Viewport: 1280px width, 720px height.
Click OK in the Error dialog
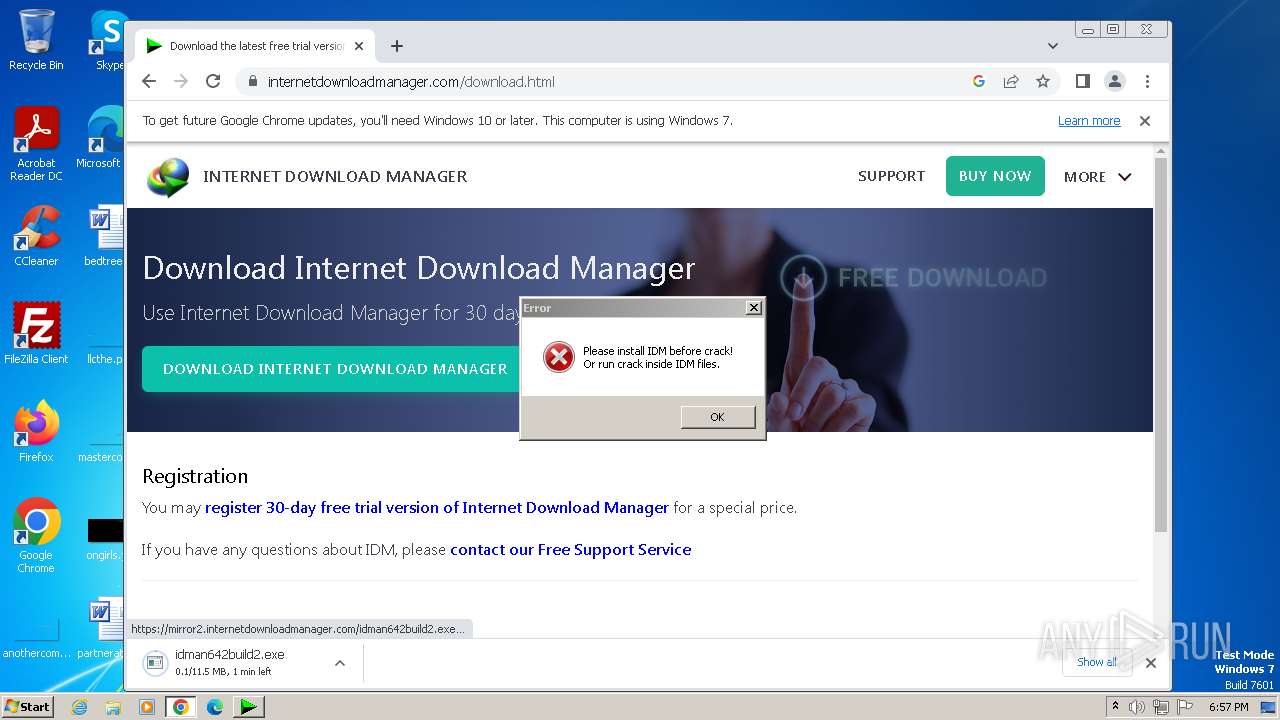(717, 417)
